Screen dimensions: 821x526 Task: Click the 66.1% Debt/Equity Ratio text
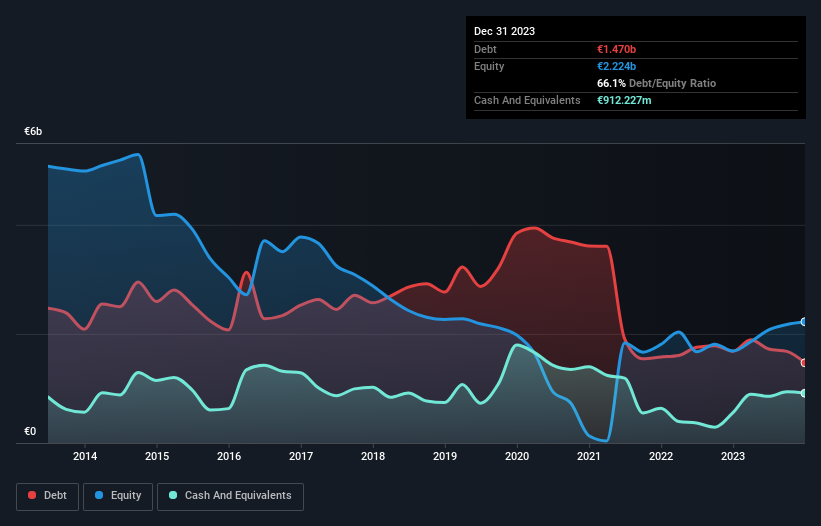pyautogui.click(x=656, y=83)
